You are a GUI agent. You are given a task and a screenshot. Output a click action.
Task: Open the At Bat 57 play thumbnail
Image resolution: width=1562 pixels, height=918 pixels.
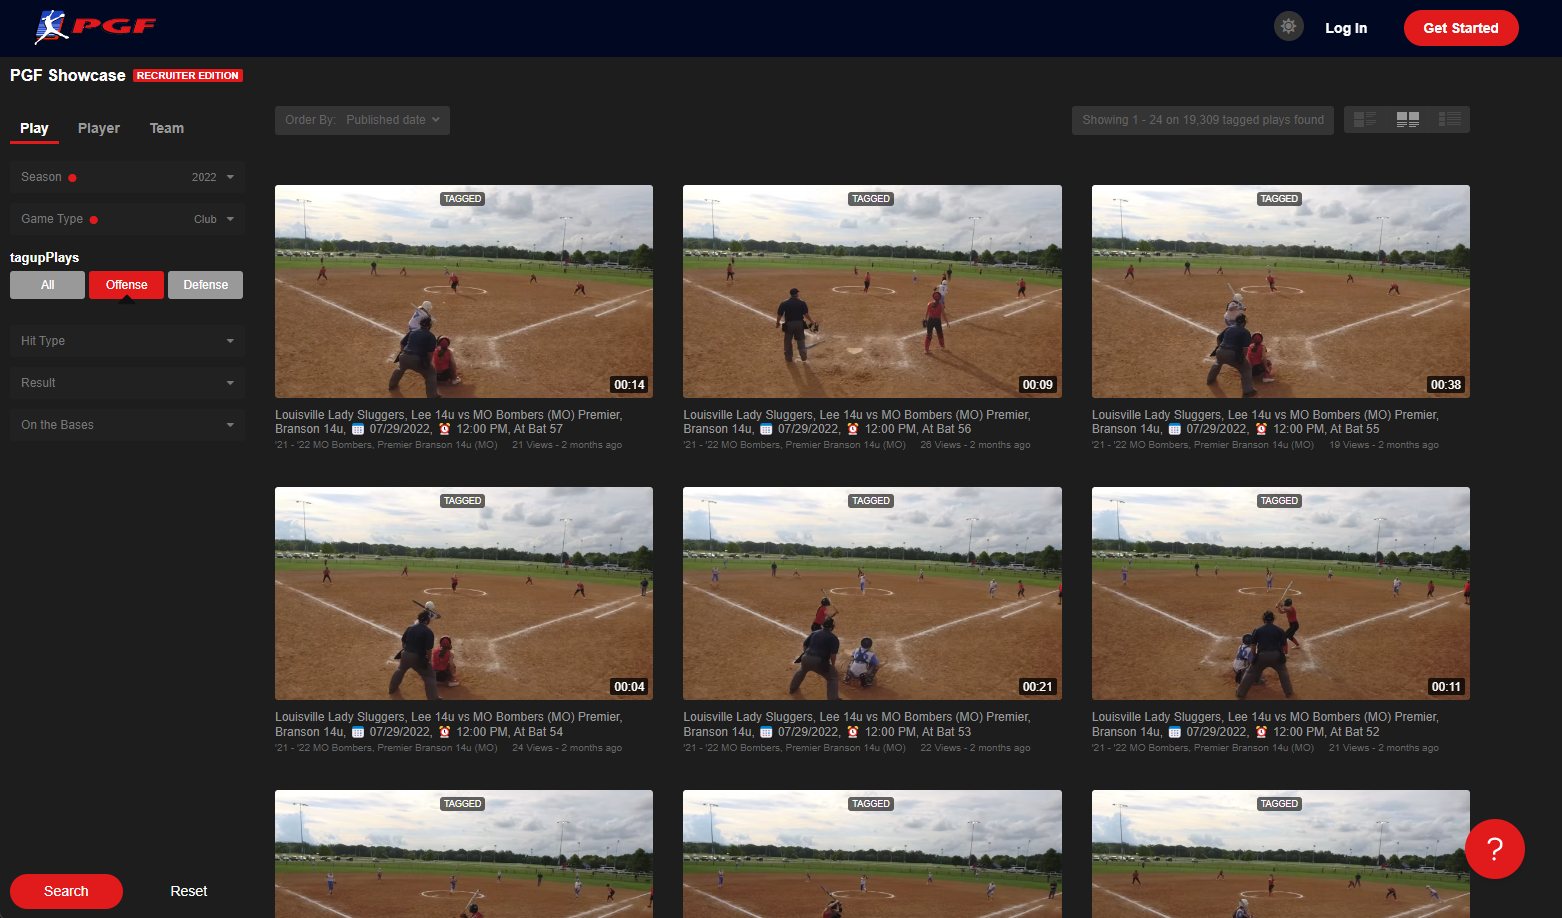coord(463,291)
